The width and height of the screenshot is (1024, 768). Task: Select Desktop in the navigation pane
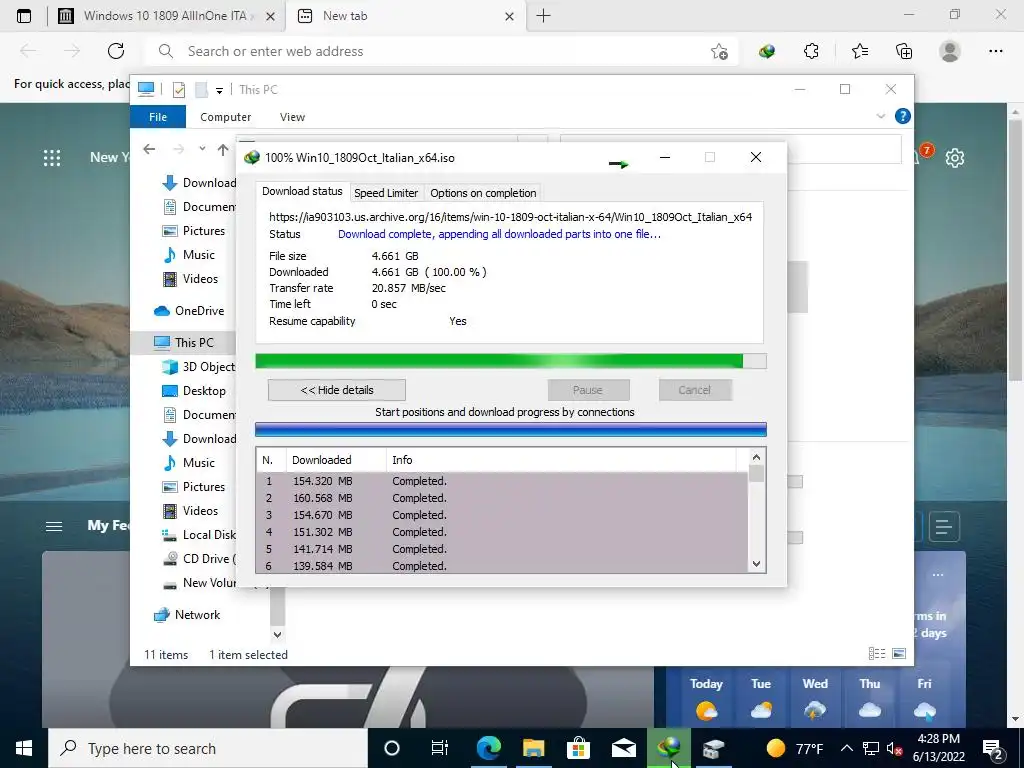click(x=194, y=391)
